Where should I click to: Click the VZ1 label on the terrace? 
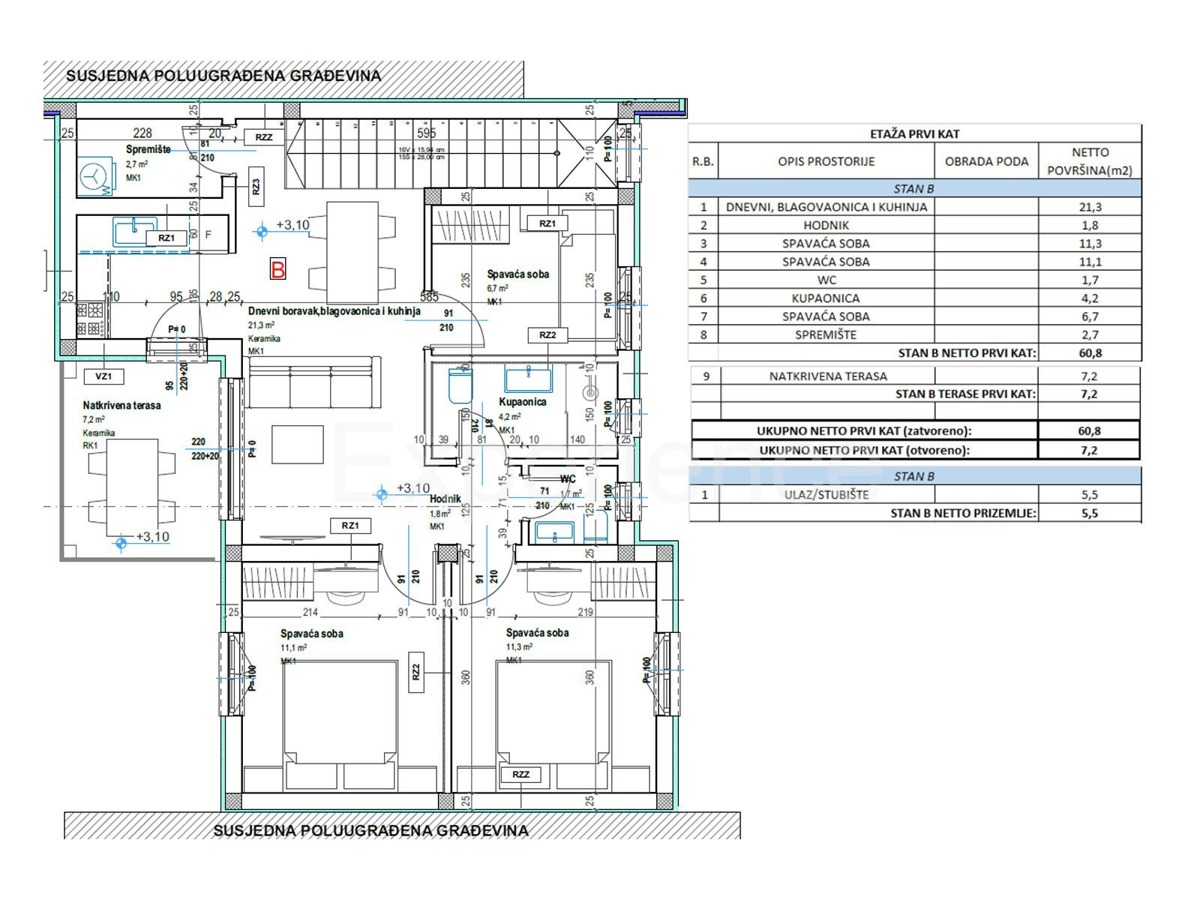click(x=102, y=376)
